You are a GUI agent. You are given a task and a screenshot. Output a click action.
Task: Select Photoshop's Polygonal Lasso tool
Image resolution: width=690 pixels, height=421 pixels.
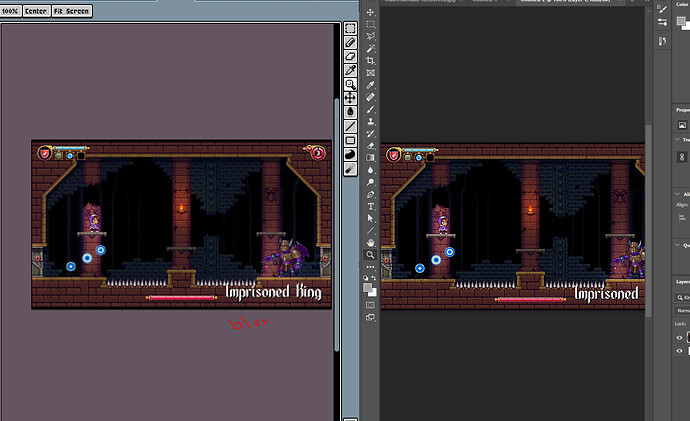pos(371,36)
